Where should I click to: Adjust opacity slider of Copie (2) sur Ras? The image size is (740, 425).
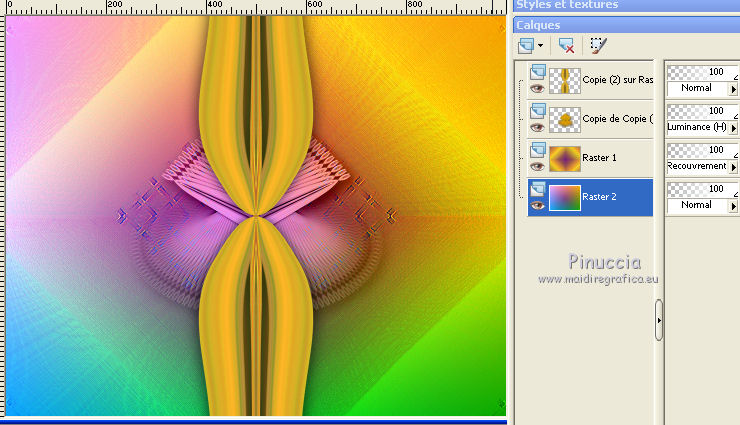[702, 72]
